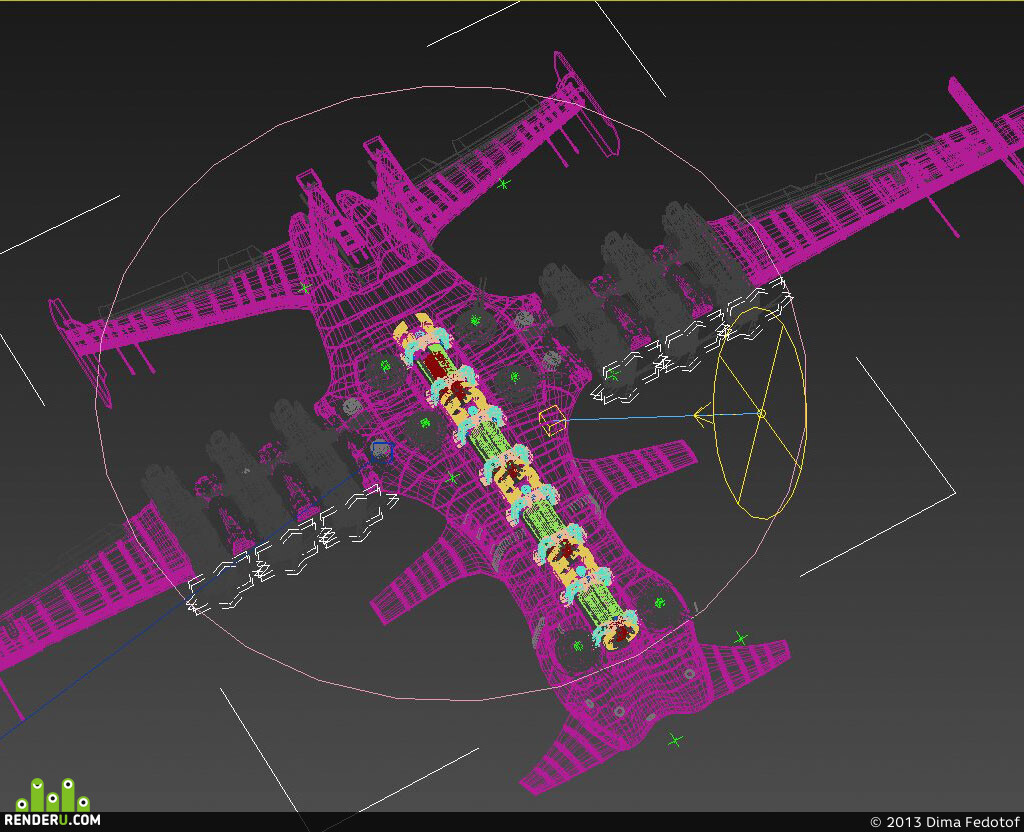Select green helper star above upper wing

[502, 184]
